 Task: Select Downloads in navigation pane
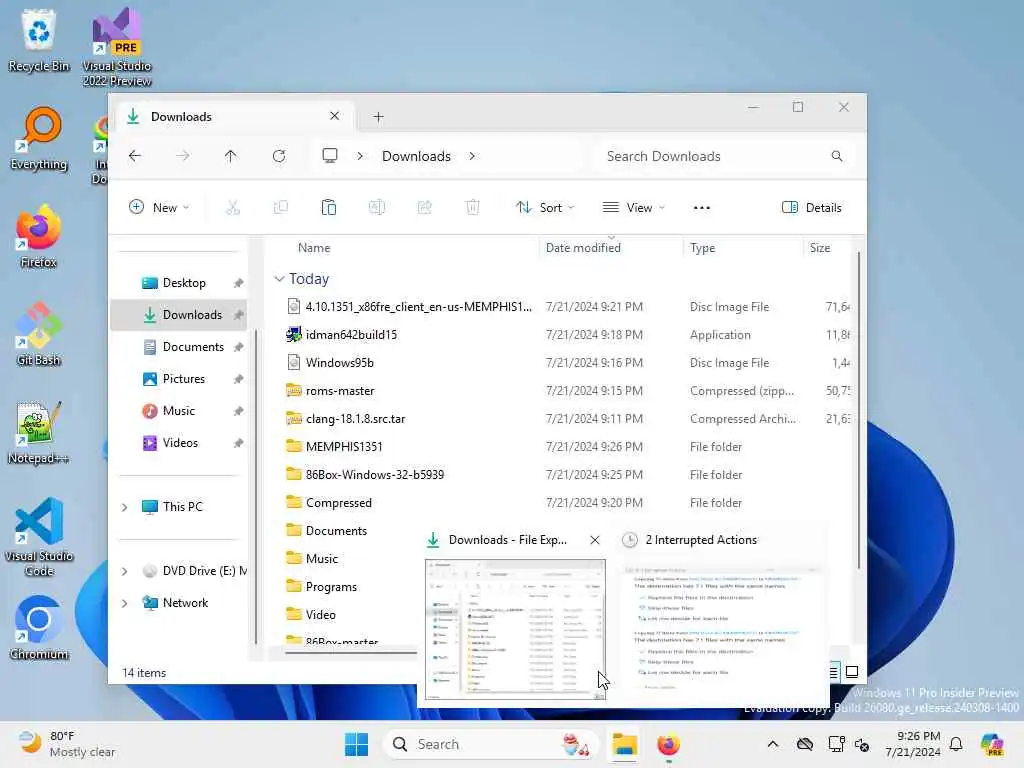(180, 315)
